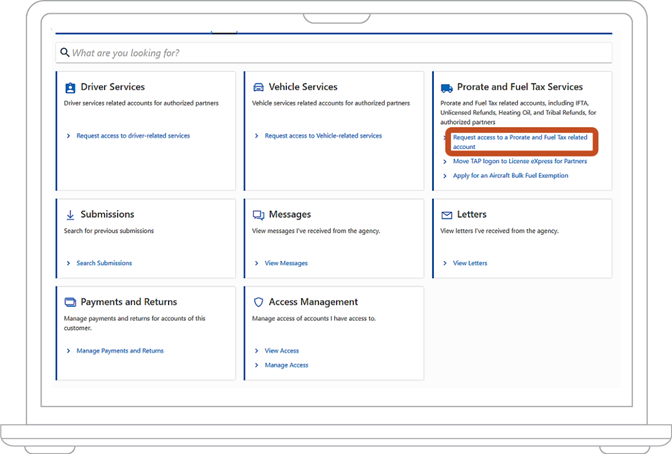This screenshot has width=672, height=454.
Task: Select the Messages heading
Action: (290, 214)
